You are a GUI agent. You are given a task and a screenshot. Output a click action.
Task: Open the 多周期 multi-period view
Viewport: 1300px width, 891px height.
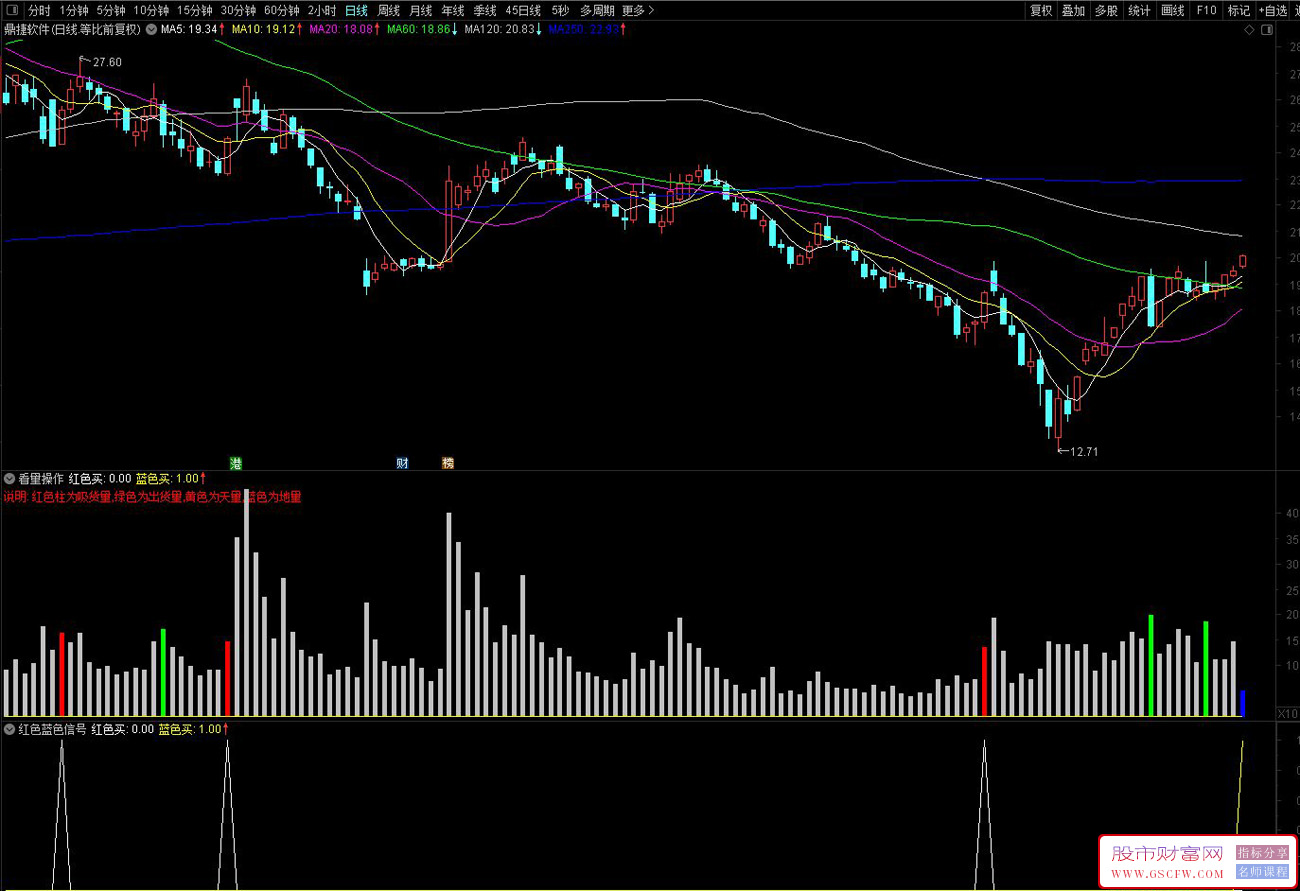click(x=597, y=10)
